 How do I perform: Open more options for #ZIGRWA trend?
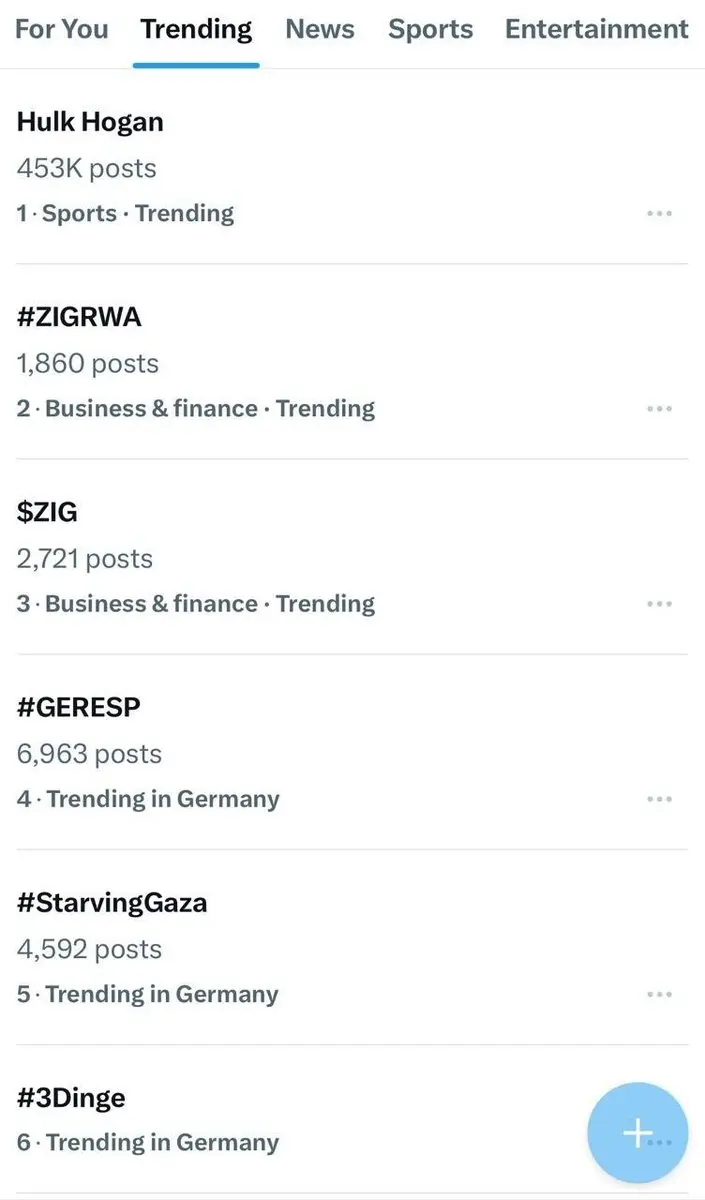click(659, 409)
